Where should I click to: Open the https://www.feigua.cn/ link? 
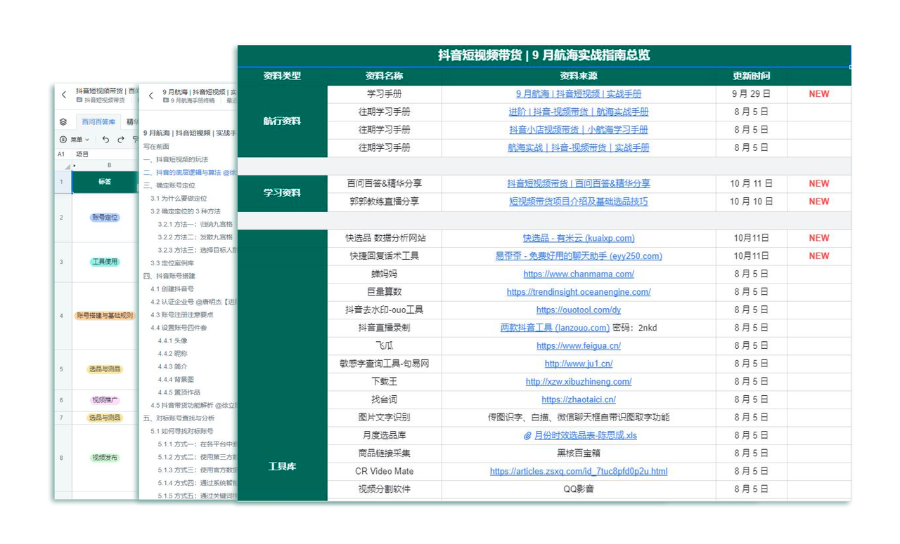[x=579, y=346]
